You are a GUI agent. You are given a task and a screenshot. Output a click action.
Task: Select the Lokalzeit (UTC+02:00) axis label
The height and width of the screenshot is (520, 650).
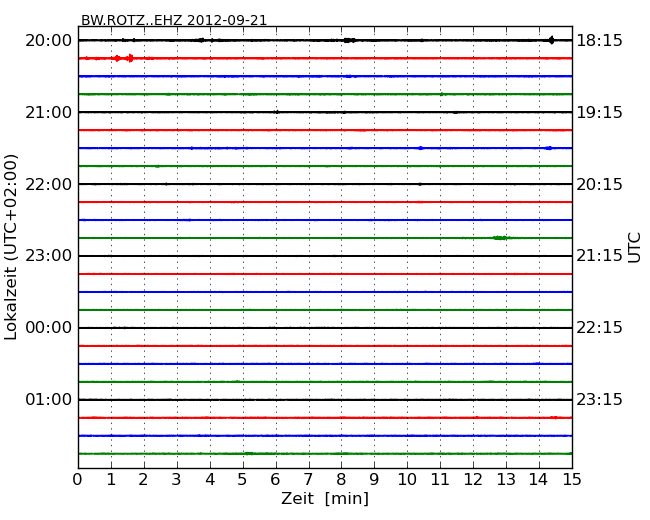click(x=11, y=247)
